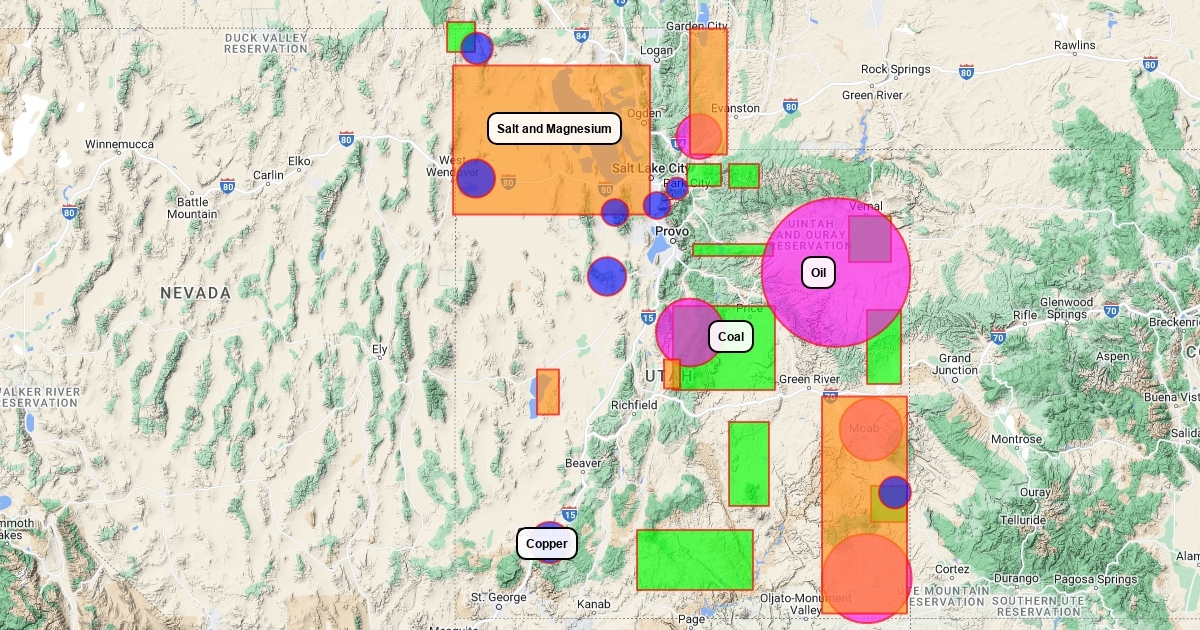Select the blue circle at West Wendover
Screen dimensions: 1200x630
(x=476, y=179)
